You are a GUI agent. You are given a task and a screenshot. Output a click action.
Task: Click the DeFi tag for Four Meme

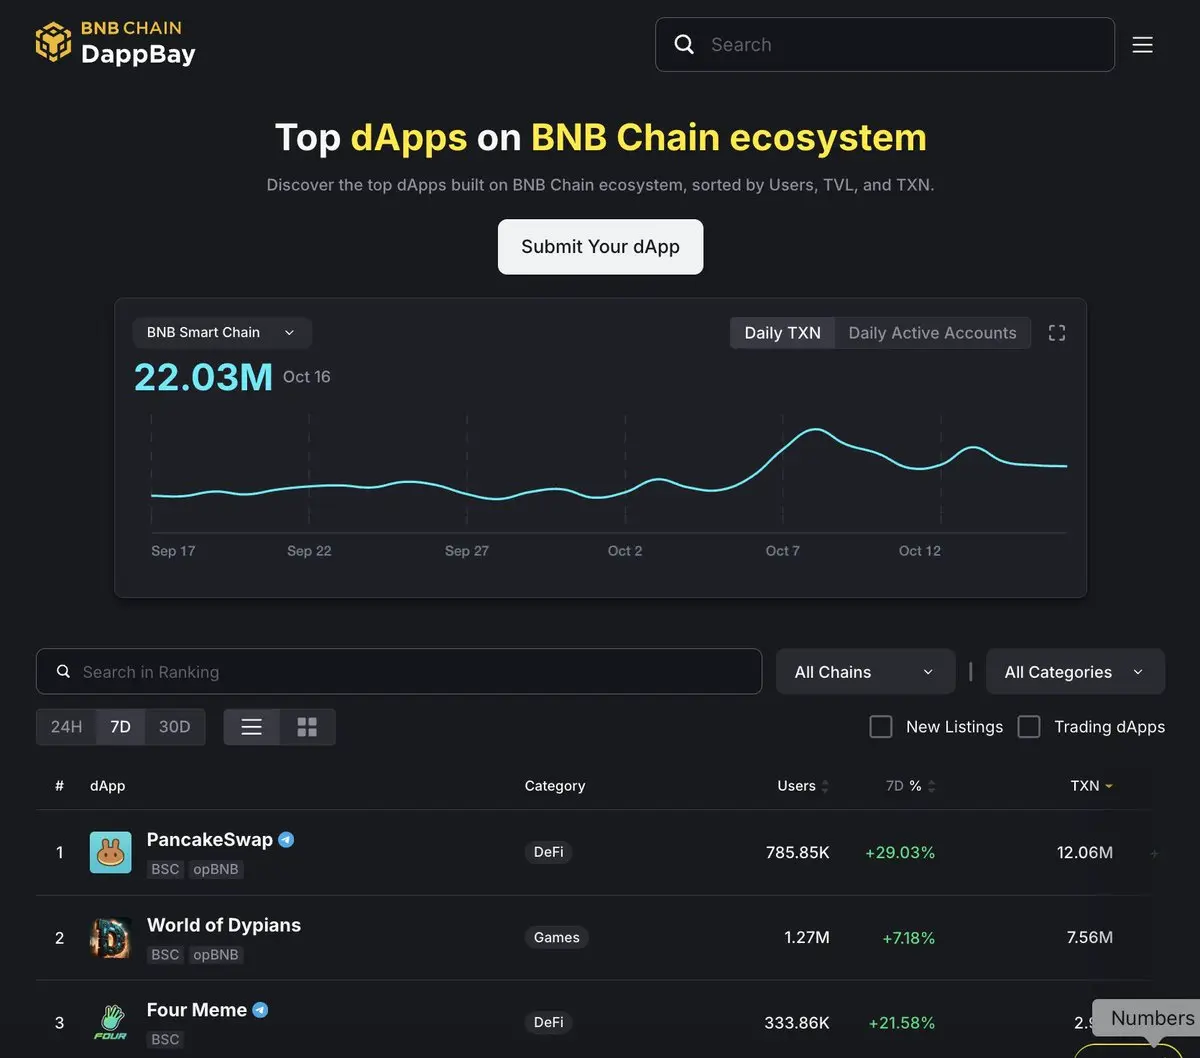click(x=549, y=1022)
